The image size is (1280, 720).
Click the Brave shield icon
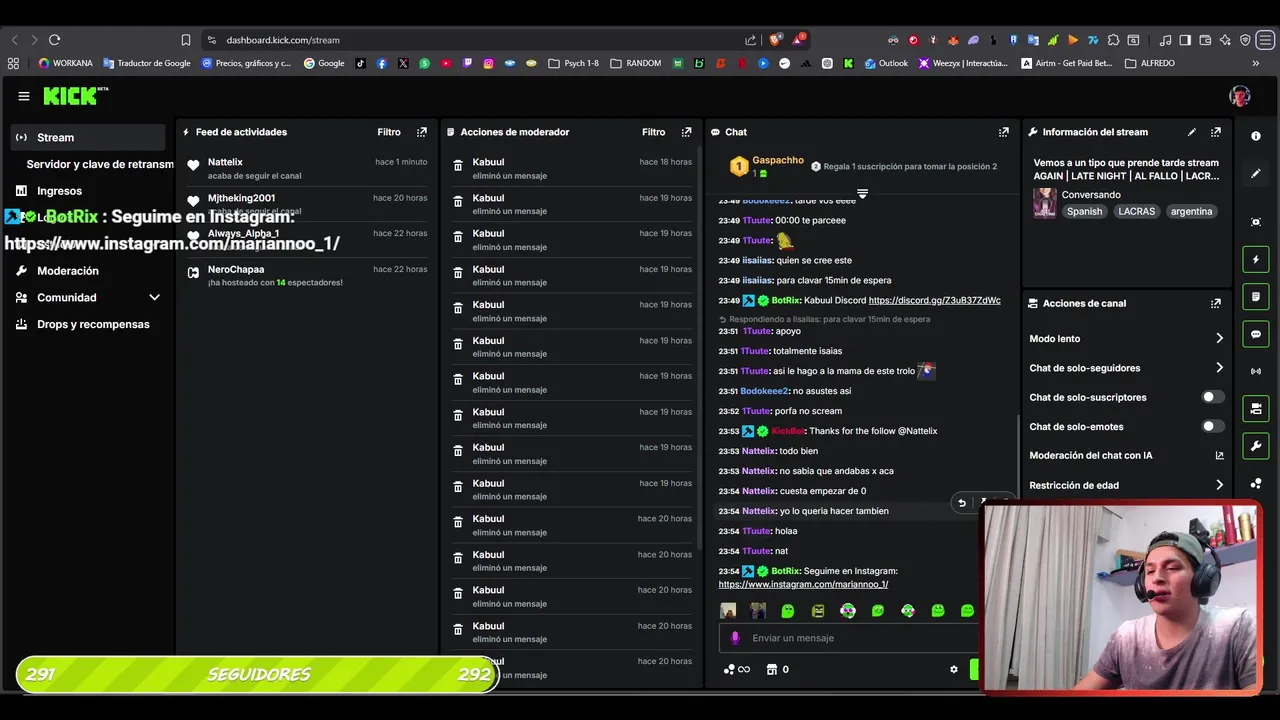(x=775, y=40)
